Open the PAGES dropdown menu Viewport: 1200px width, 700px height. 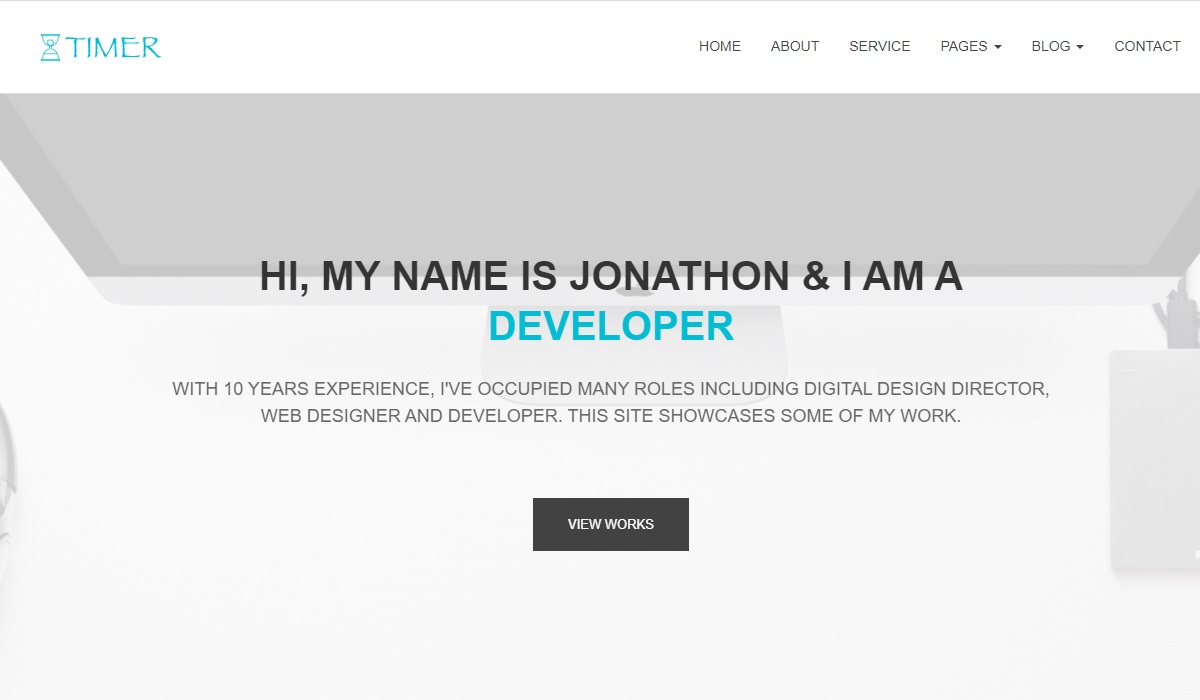(963, 46)
